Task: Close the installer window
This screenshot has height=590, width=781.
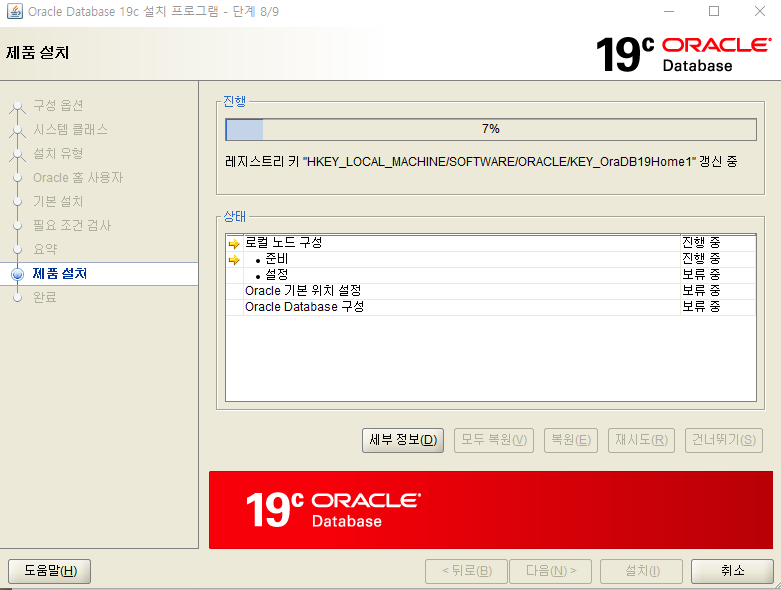Action: point(760,11)
